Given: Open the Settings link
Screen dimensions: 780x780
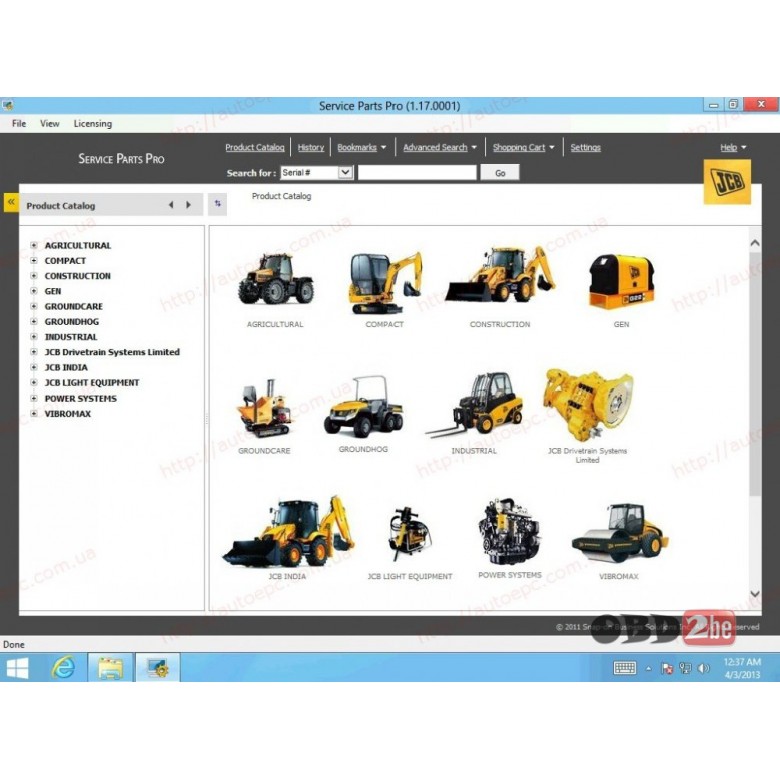Looking at the screenshot, I should point(585,147).
